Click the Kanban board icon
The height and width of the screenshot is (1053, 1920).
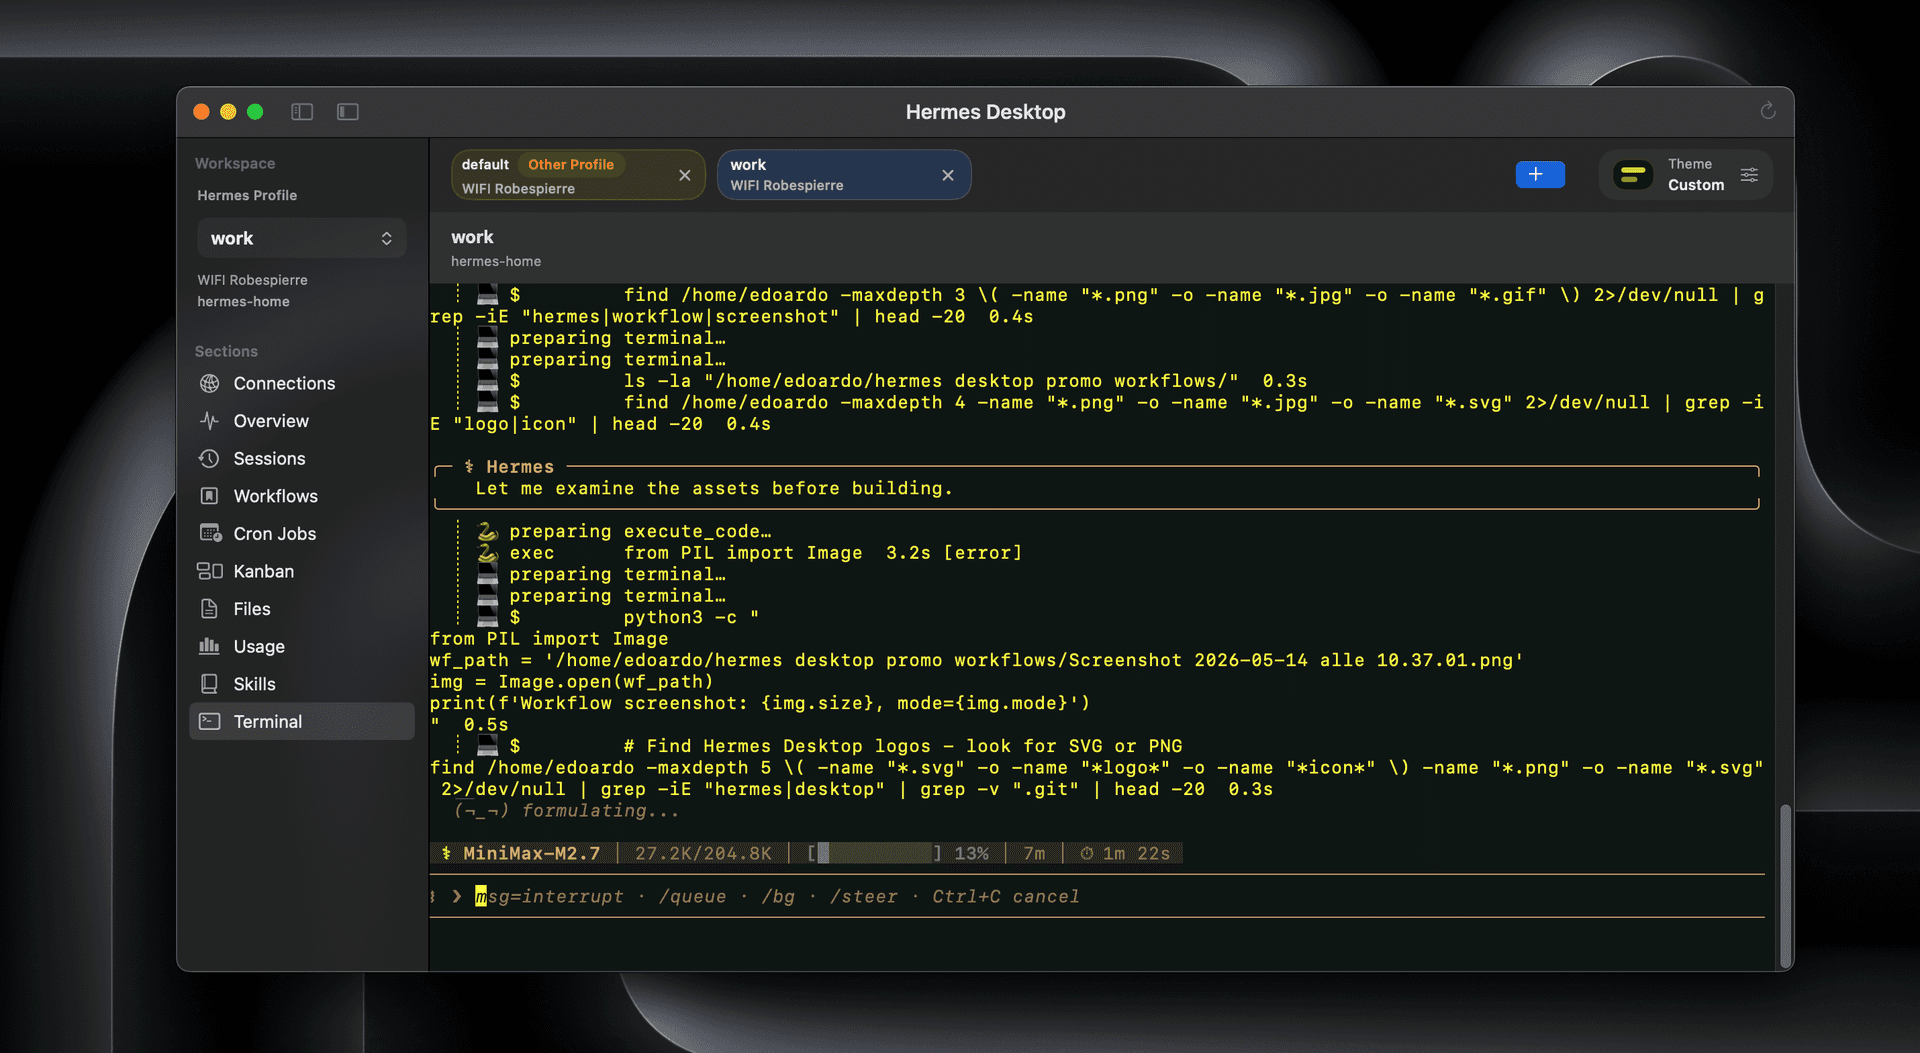(x=209, y=571)
